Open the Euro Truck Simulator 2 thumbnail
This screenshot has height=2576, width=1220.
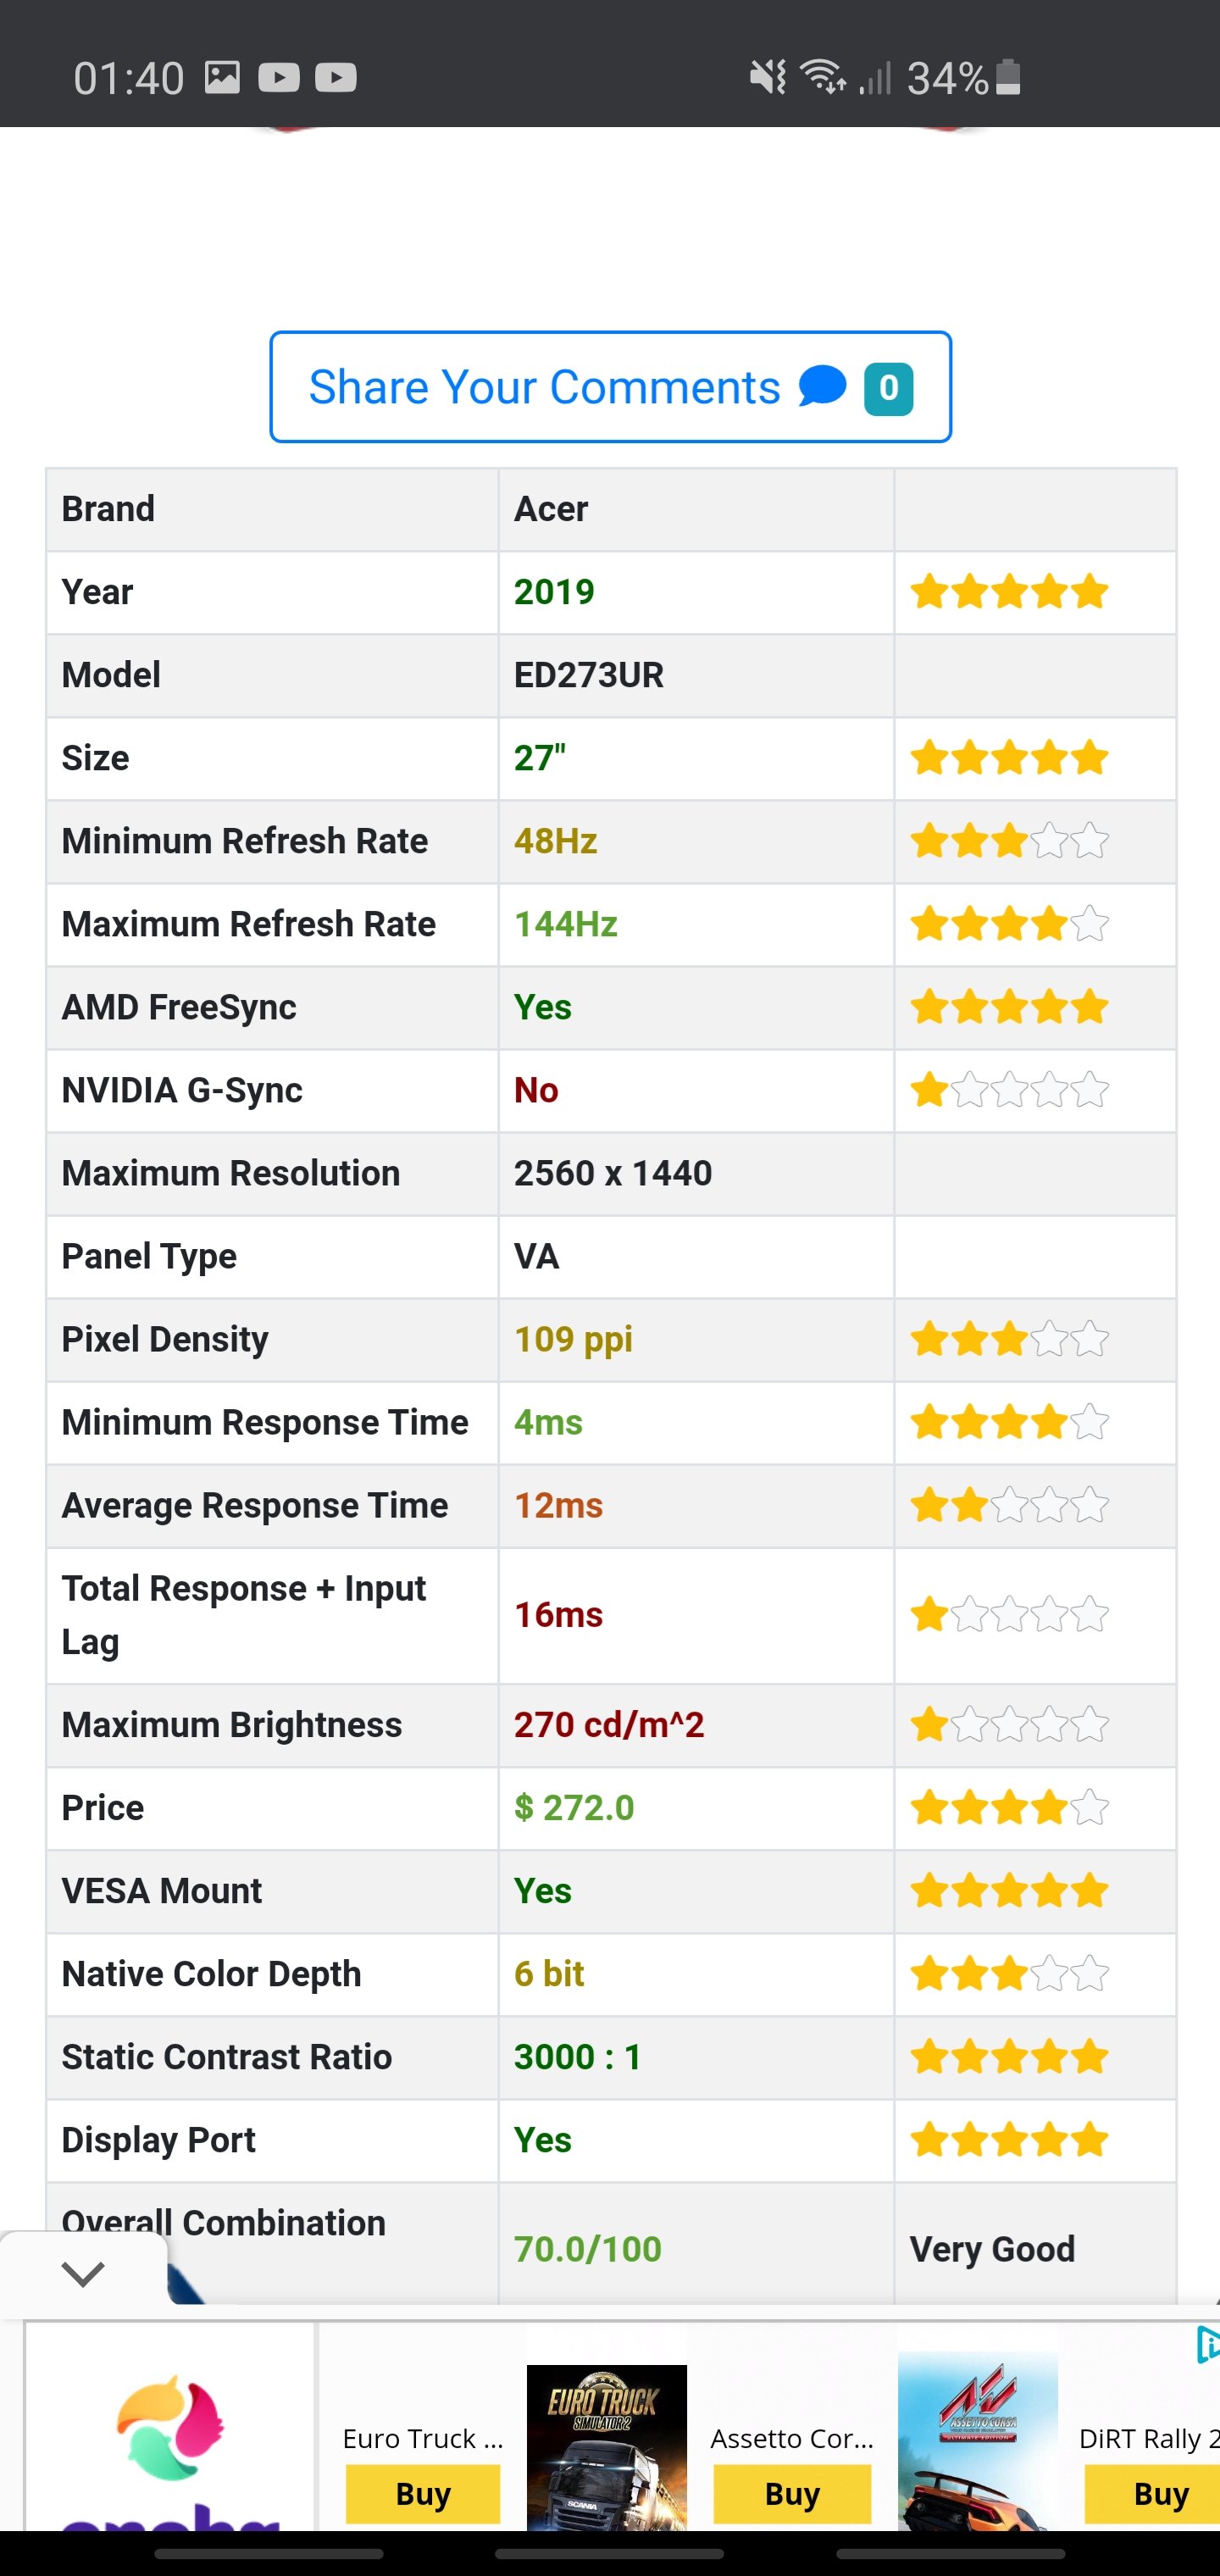(606, 2444)
